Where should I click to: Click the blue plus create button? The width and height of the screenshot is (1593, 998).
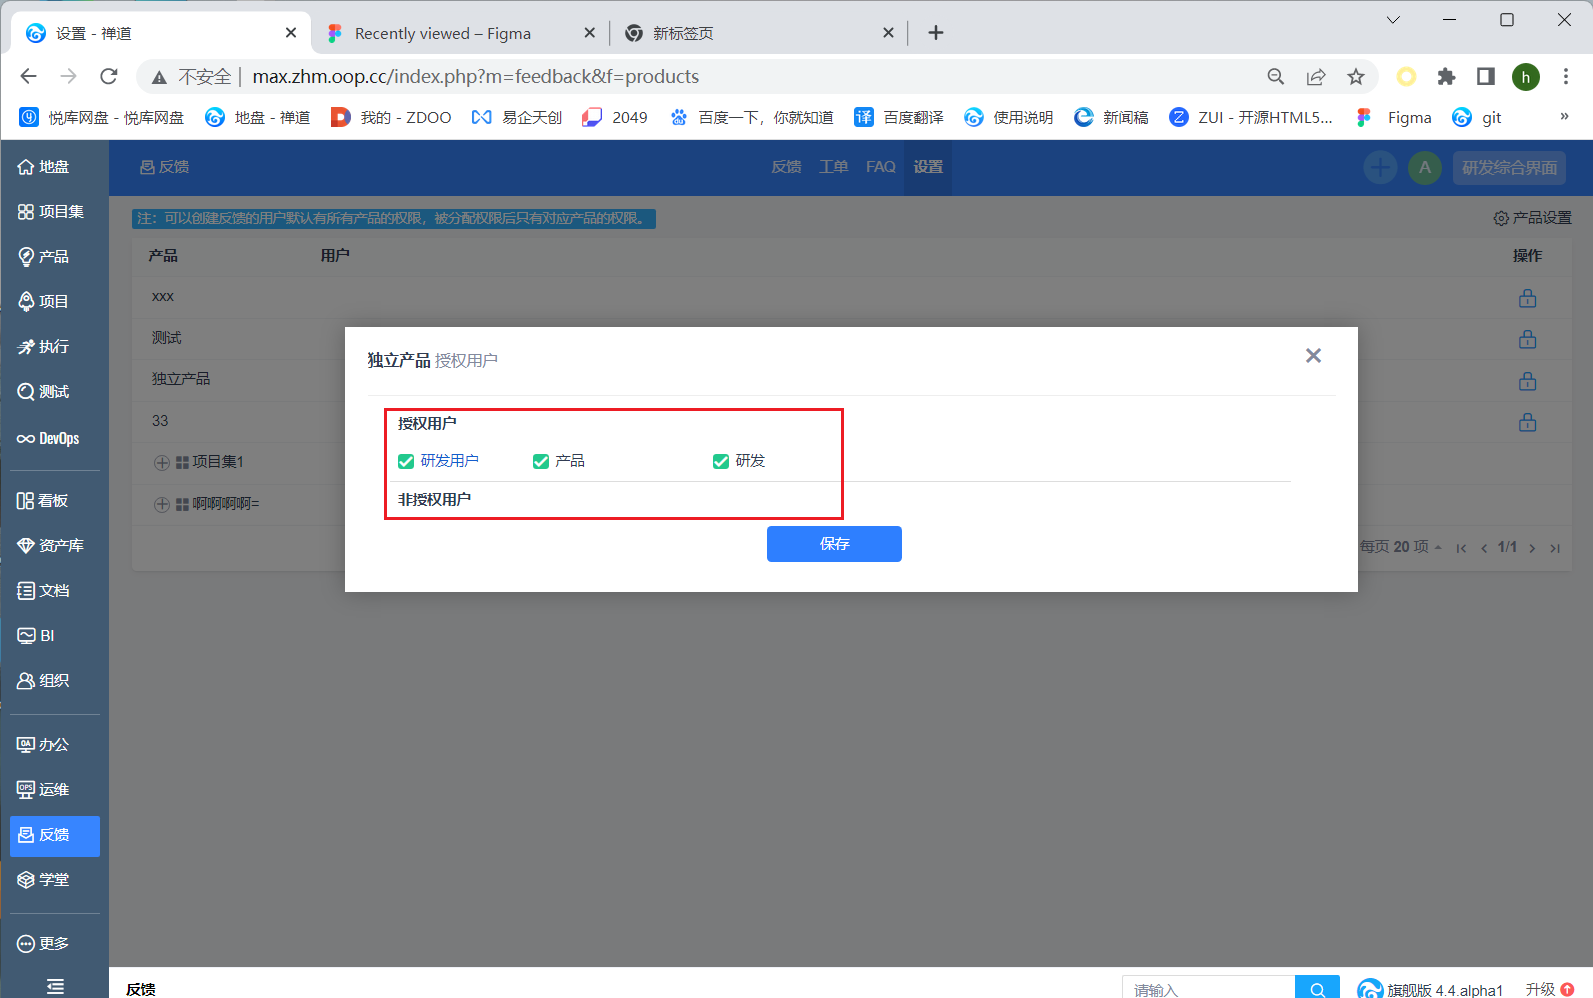coord(1380,167)
